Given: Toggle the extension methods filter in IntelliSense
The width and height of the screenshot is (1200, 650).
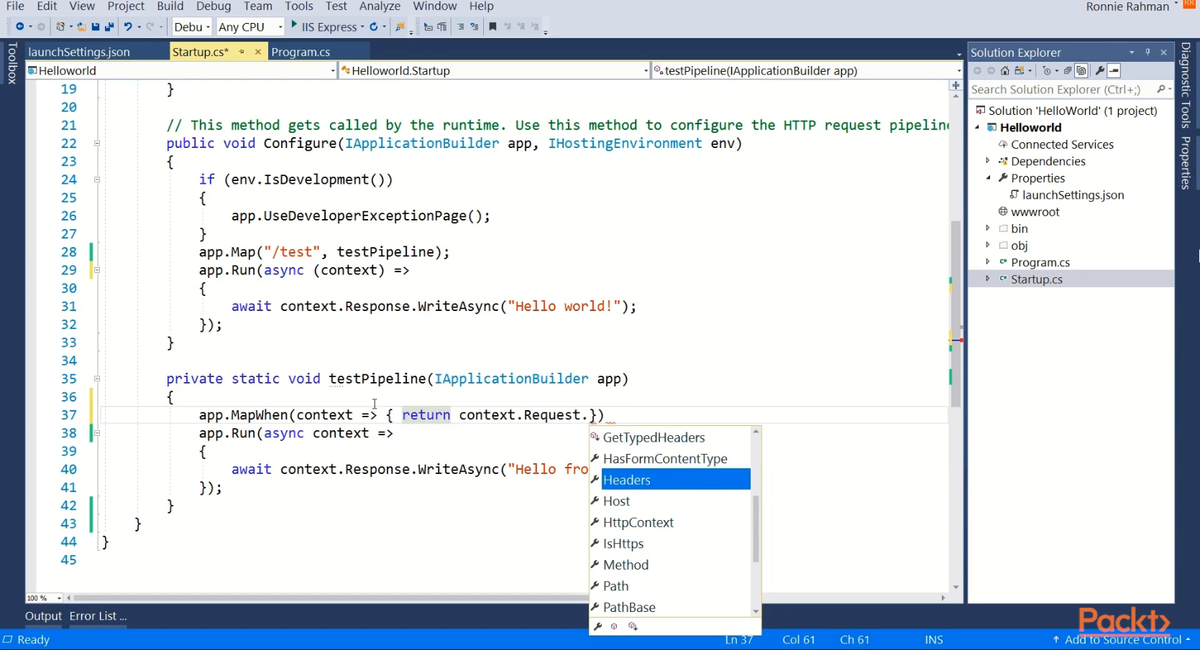Looking at the screenshot, I should (x=633, y=627).
